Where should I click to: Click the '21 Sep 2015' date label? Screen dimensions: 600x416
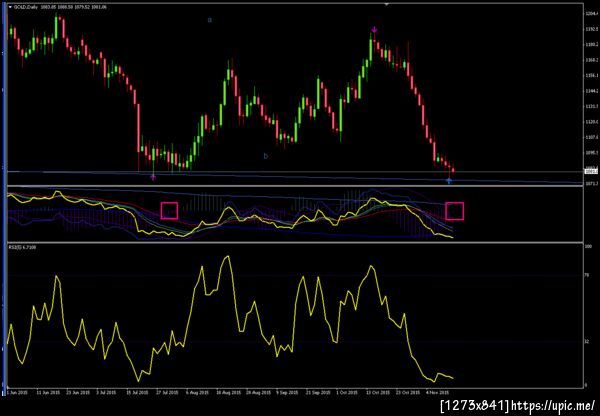pyautogui.click(x=318, y=393)
